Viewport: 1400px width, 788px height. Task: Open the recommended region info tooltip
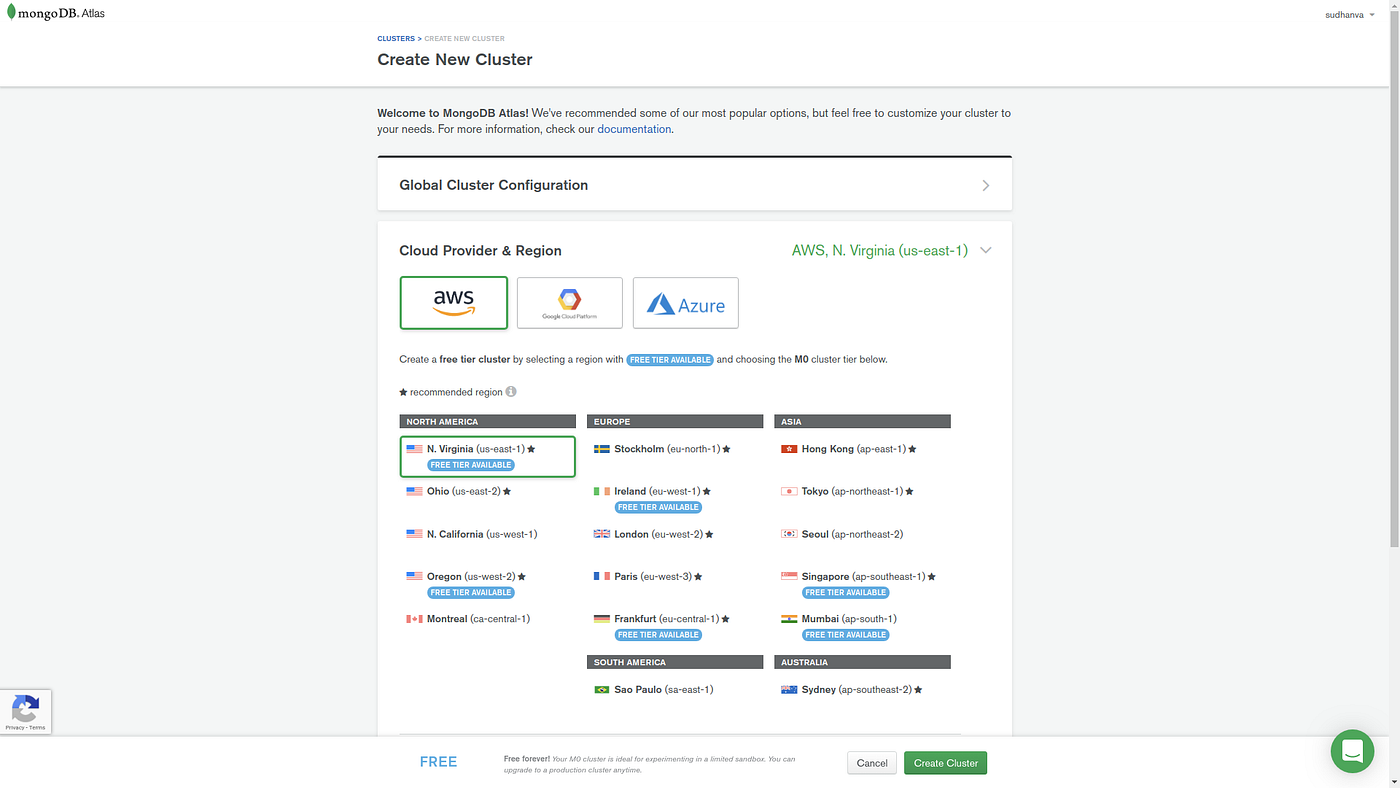(510, 390)
